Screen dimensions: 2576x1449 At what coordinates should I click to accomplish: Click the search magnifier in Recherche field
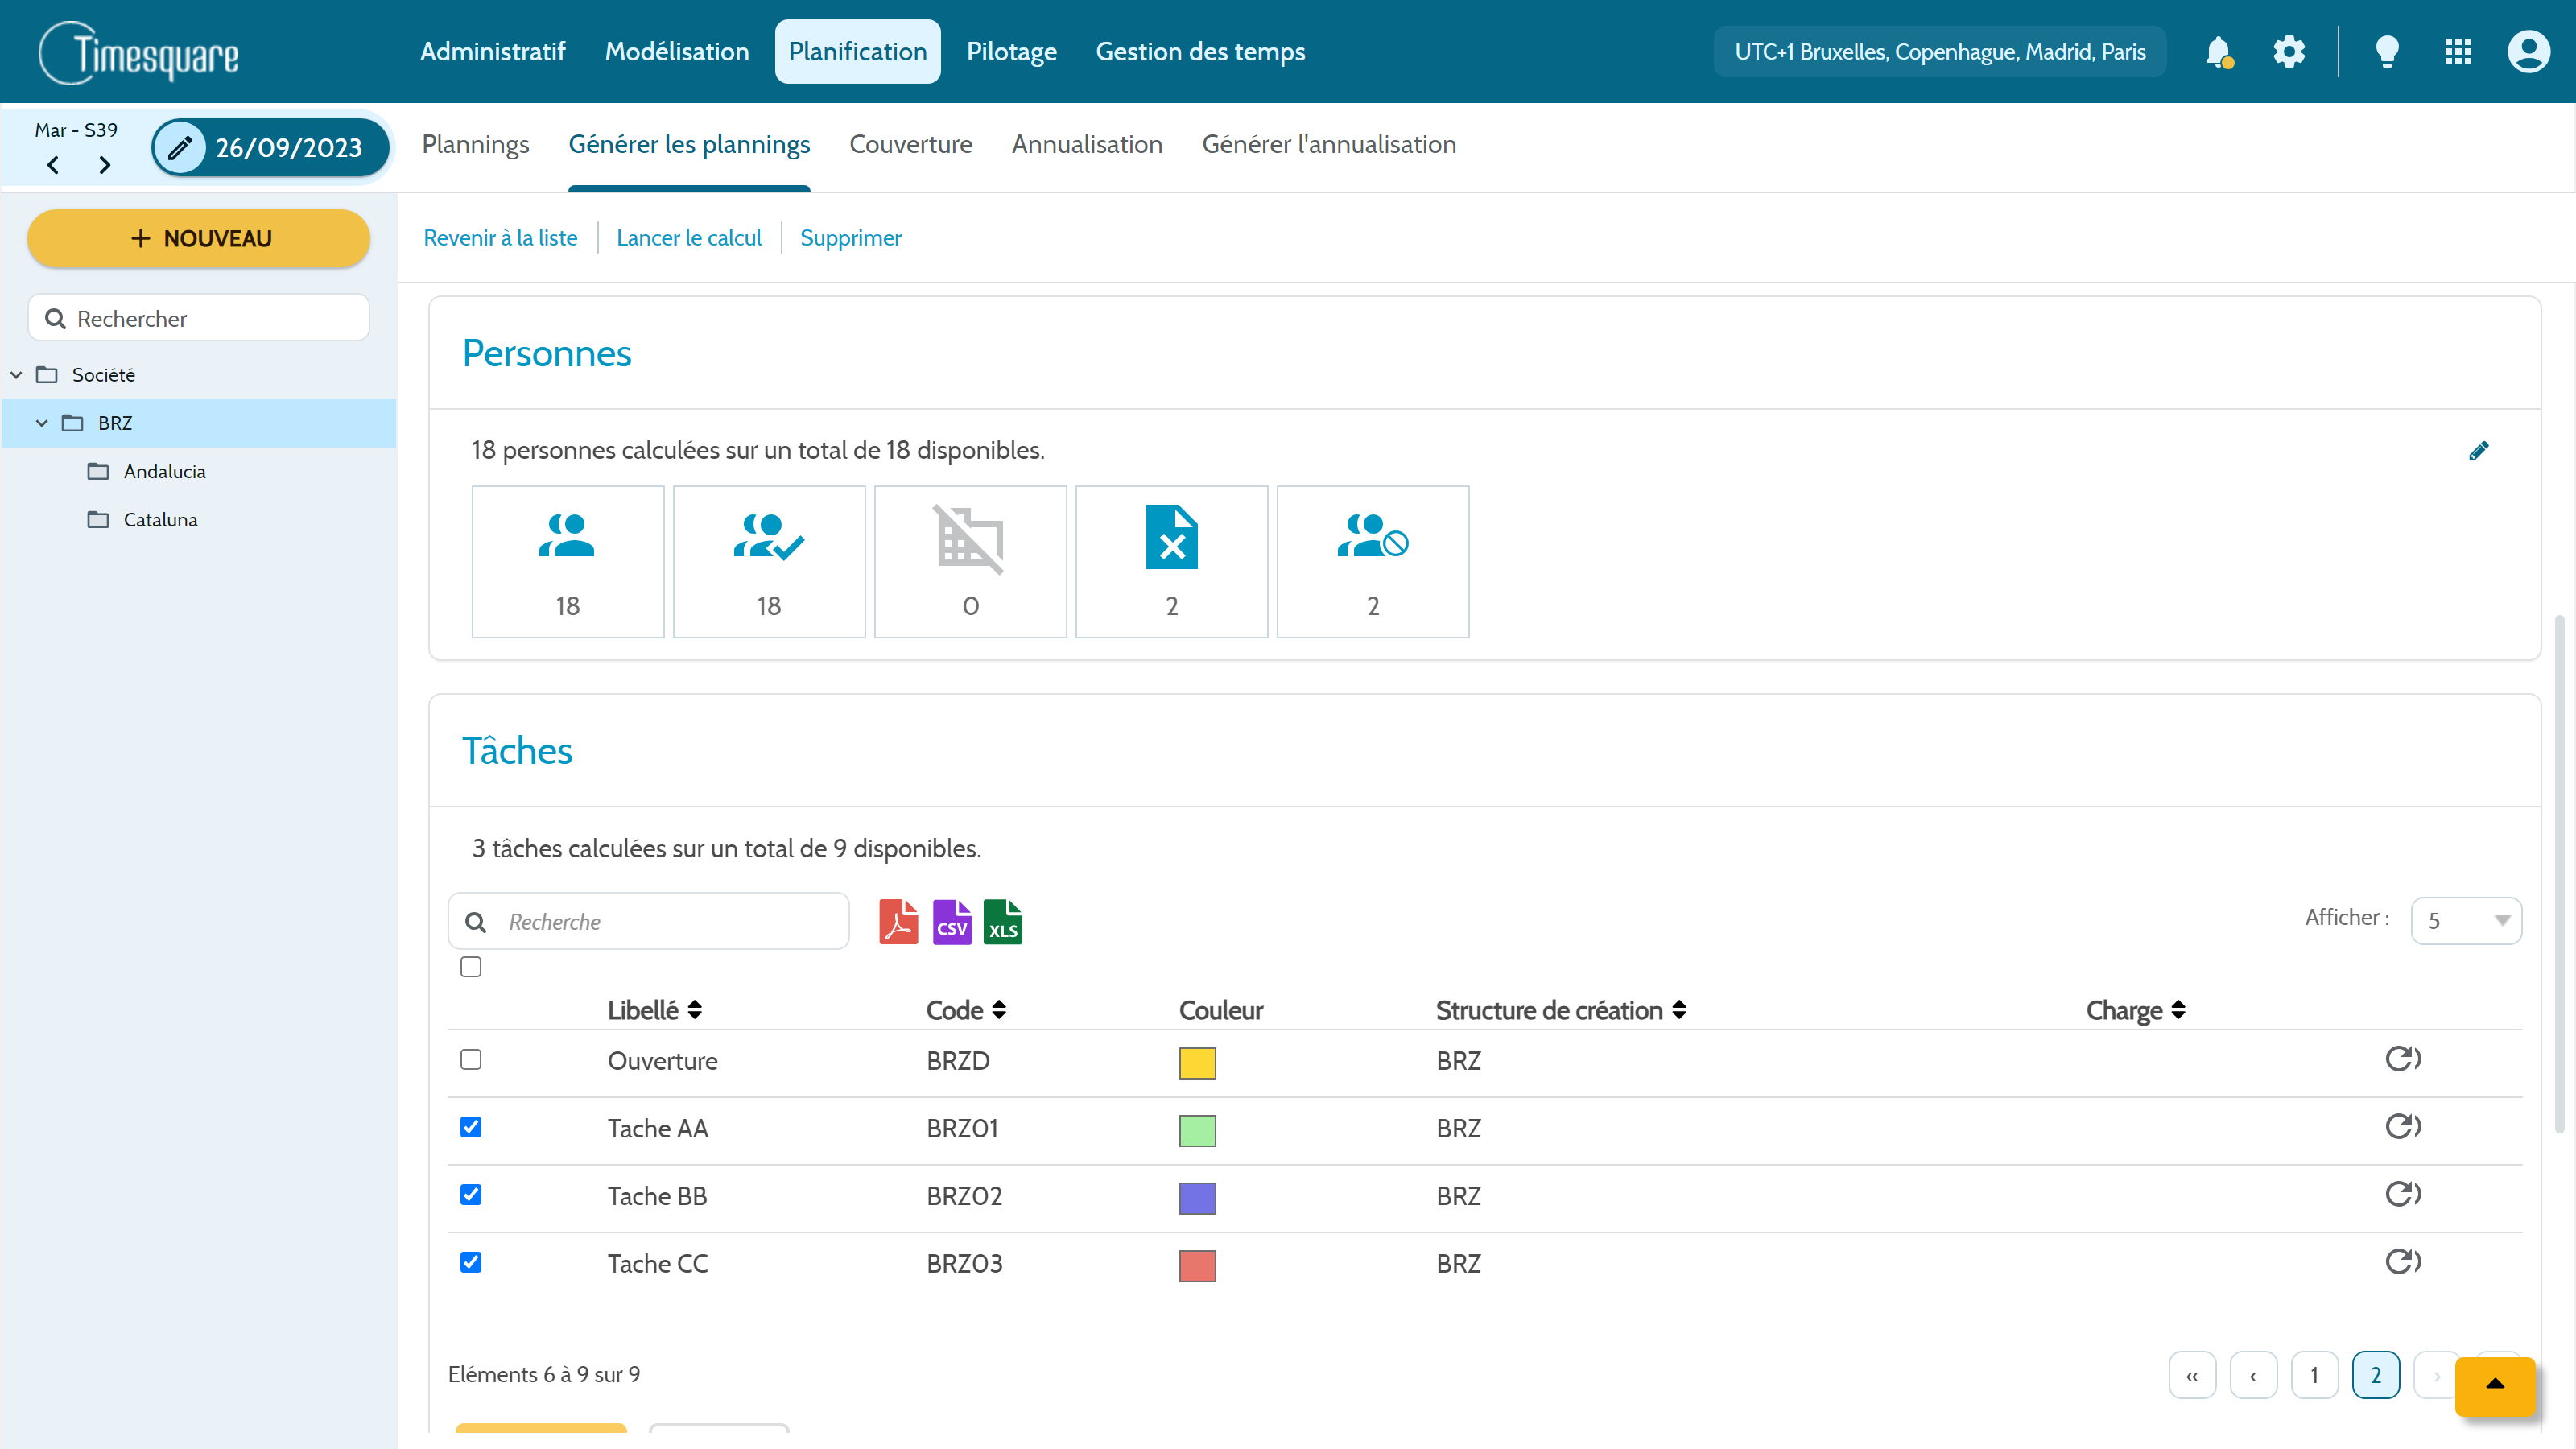pyautogui.click(x=476, y=922)
